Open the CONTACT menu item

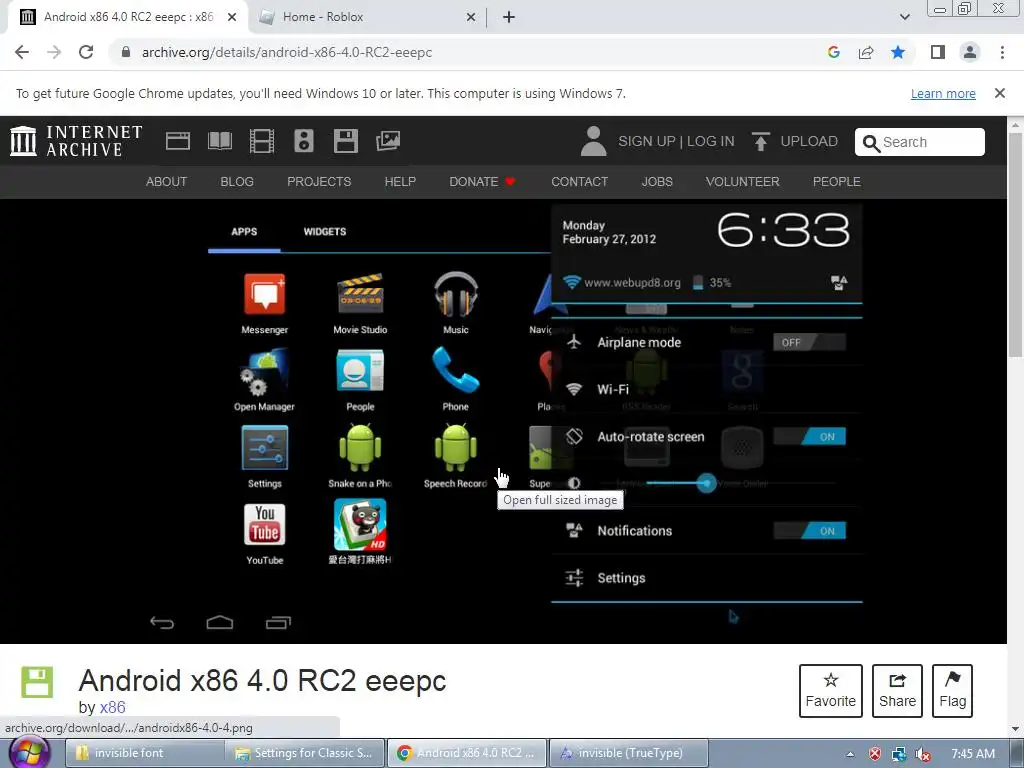579,182
